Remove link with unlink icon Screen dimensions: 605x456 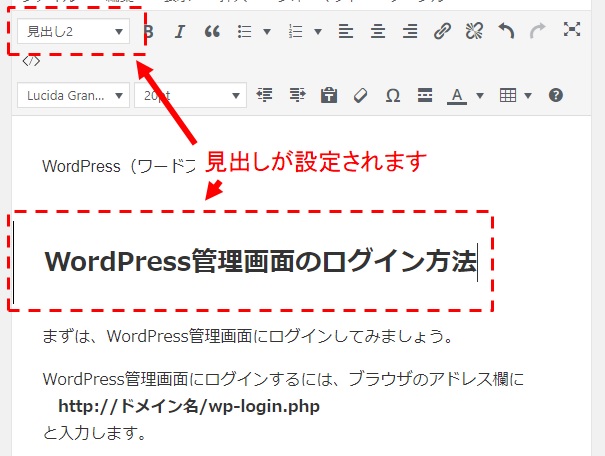coord(474,31)
